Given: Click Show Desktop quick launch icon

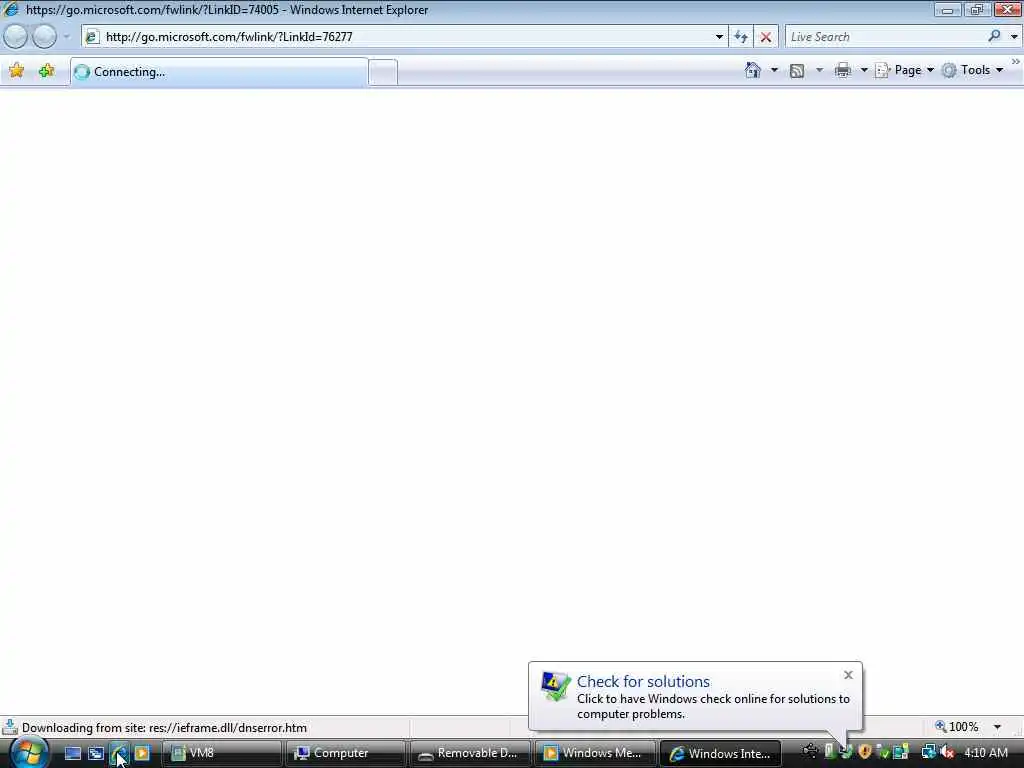Looking at the screenshot, I should 72,753.
